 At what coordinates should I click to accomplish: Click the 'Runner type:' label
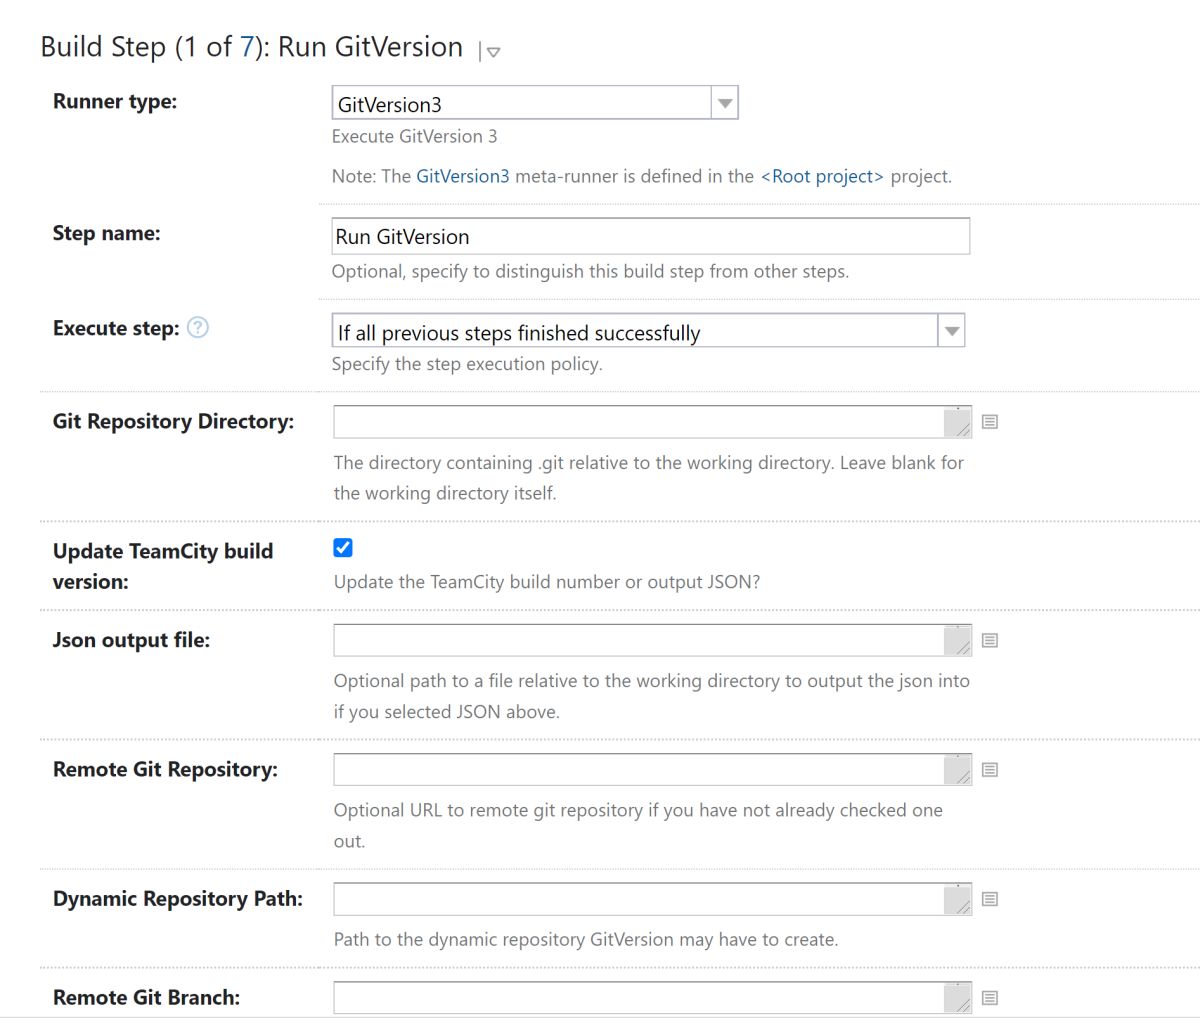tap(115, 101)
